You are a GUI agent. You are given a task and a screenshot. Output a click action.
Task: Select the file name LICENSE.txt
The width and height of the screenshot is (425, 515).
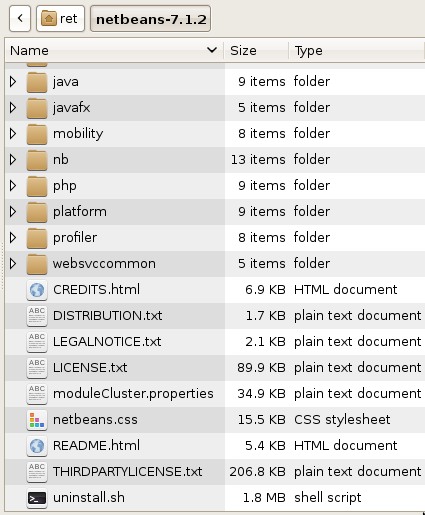pos(90,367)
